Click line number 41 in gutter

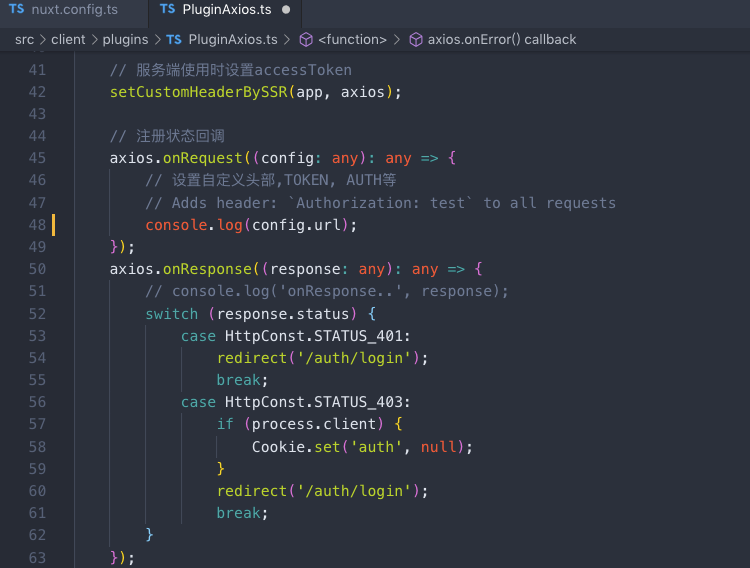37,70
